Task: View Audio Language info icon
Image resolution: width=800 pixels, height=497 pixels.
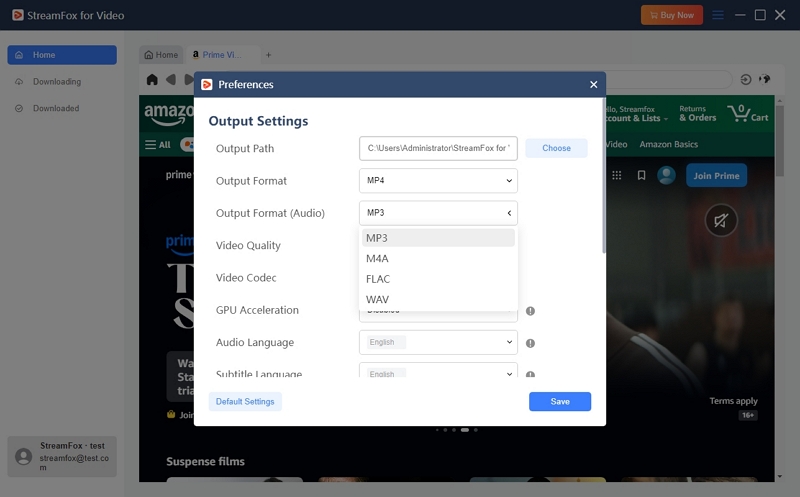Action: [531, 343]
